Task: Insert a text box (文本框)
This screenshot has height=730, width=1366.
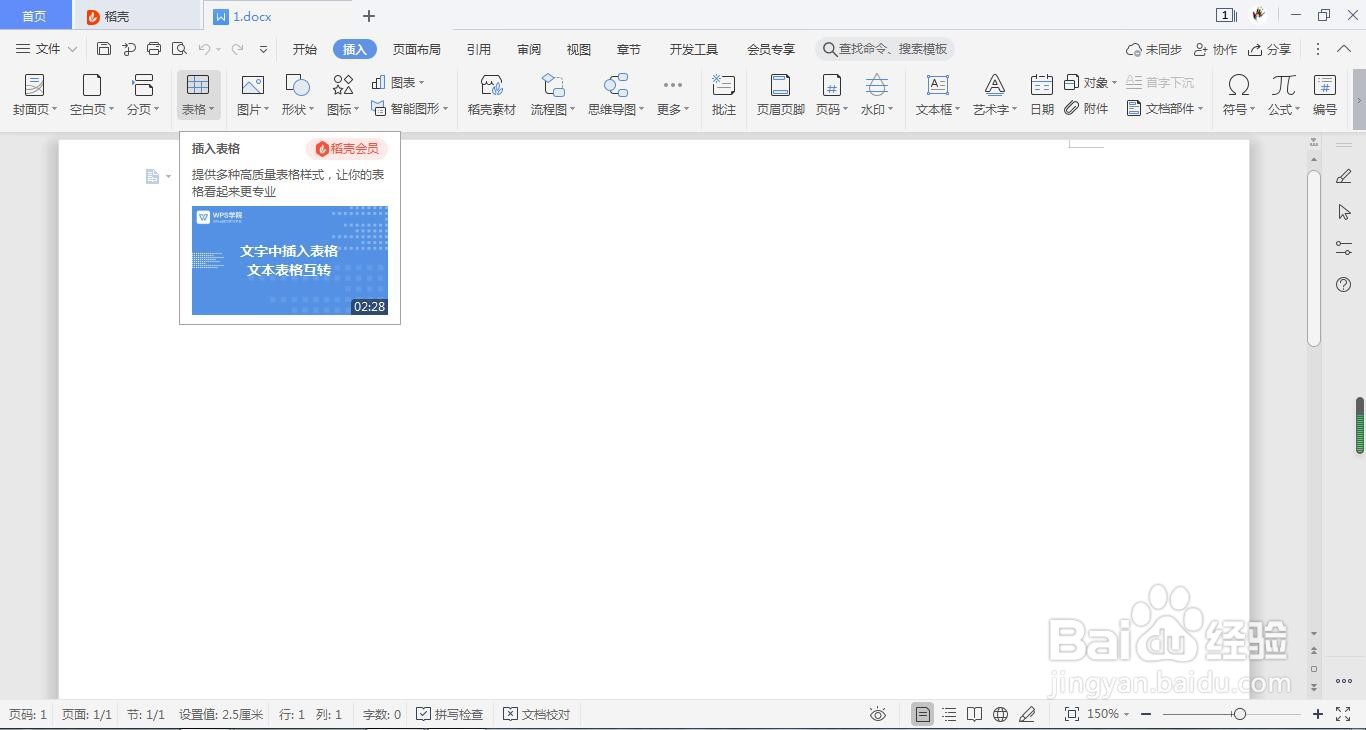Action: click(938, 95)
